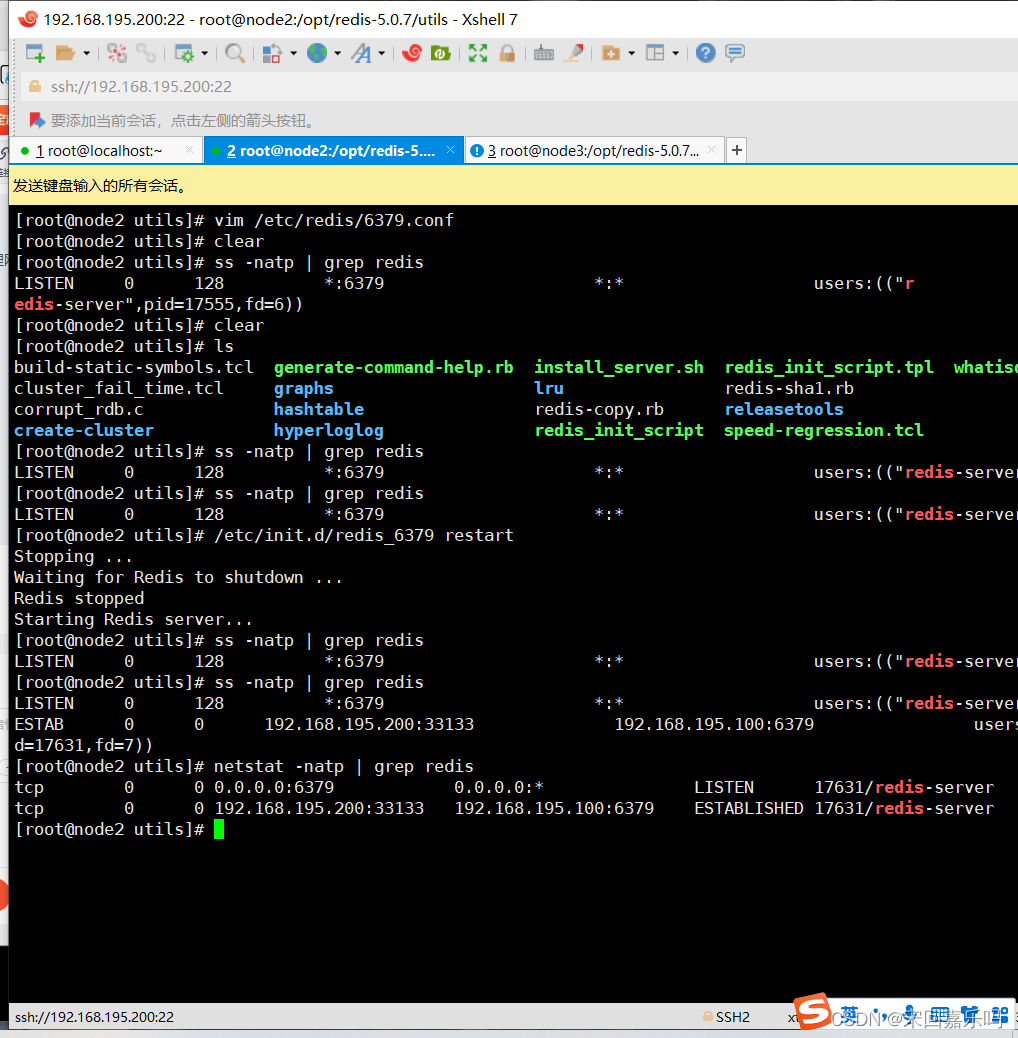This screenshot has height=1038, width=1018.
Task: Click 'netstat -natp | grep redis' command
Action: [x=344, y=766]
